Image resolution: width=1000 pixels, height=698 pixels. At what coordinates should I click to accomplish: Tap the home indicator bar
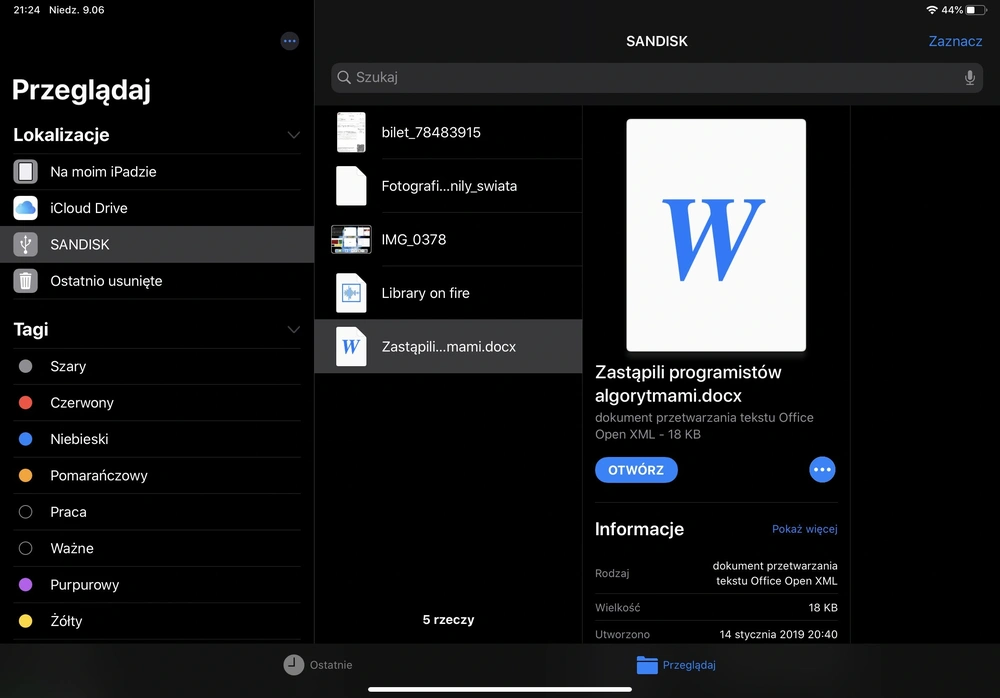click(x=500, y=689)
